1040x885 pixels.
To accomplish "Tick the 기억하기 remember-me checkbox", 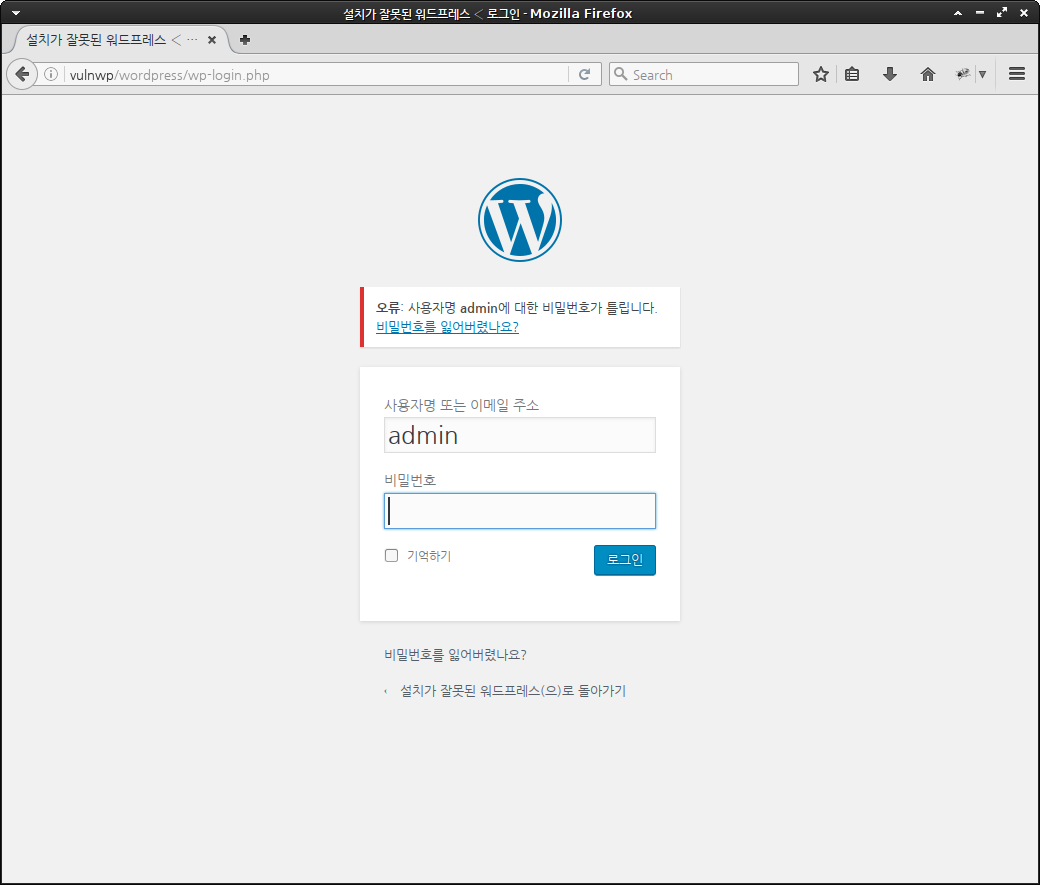I will pos(391,555).
